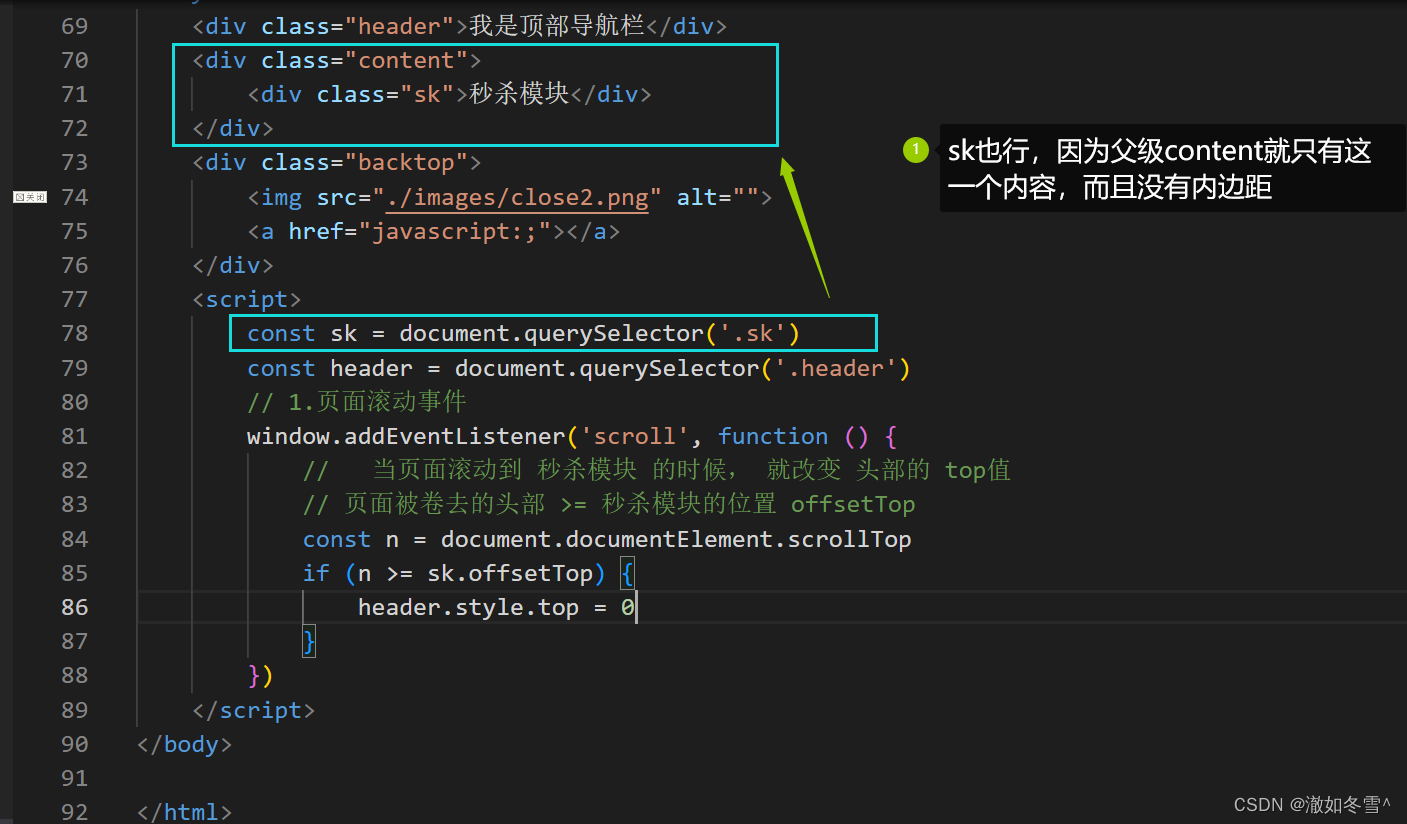
Task: Click the closing body tag on line 90
Action: 185,744
